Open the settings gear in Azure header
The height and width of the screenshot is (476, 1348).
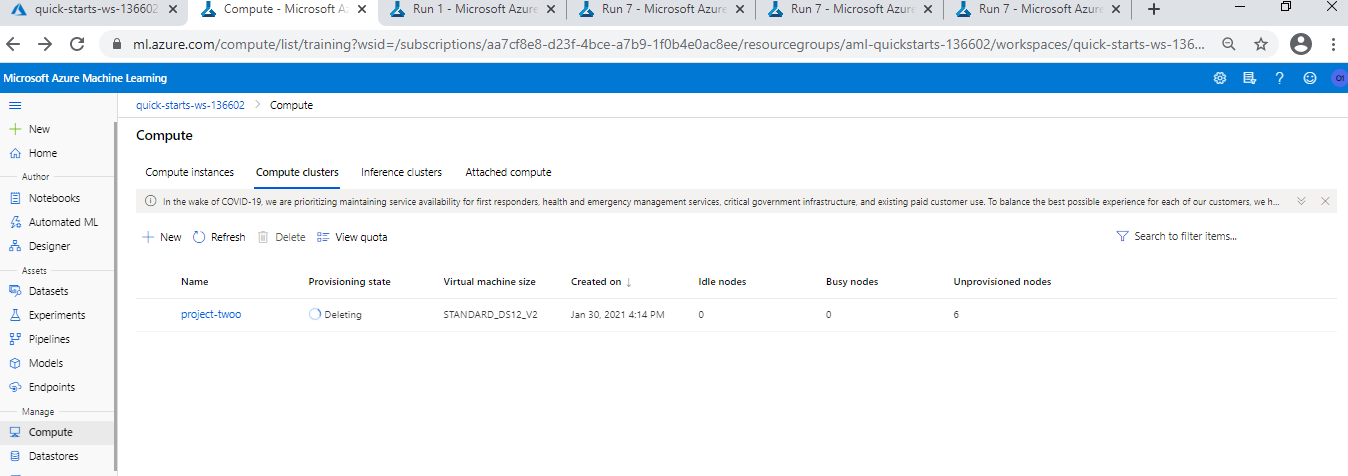click(x=1219, y=78)
